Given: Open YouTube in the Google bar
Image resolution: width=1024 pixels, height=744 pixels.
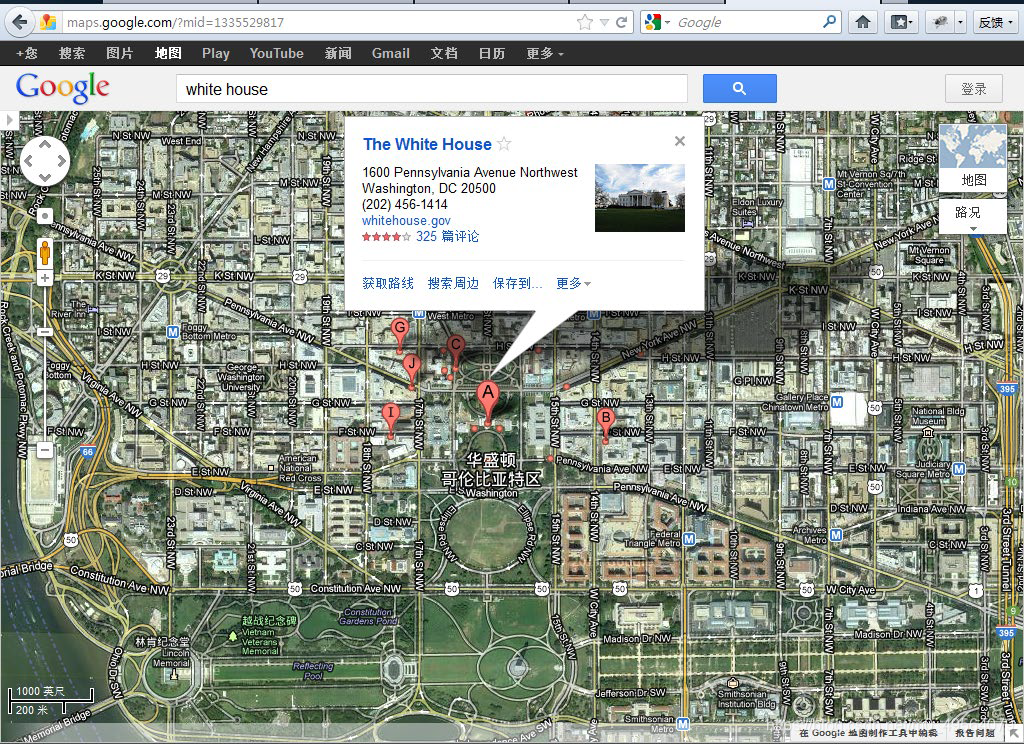Looking at the screenshot, I should coord(276,54).
